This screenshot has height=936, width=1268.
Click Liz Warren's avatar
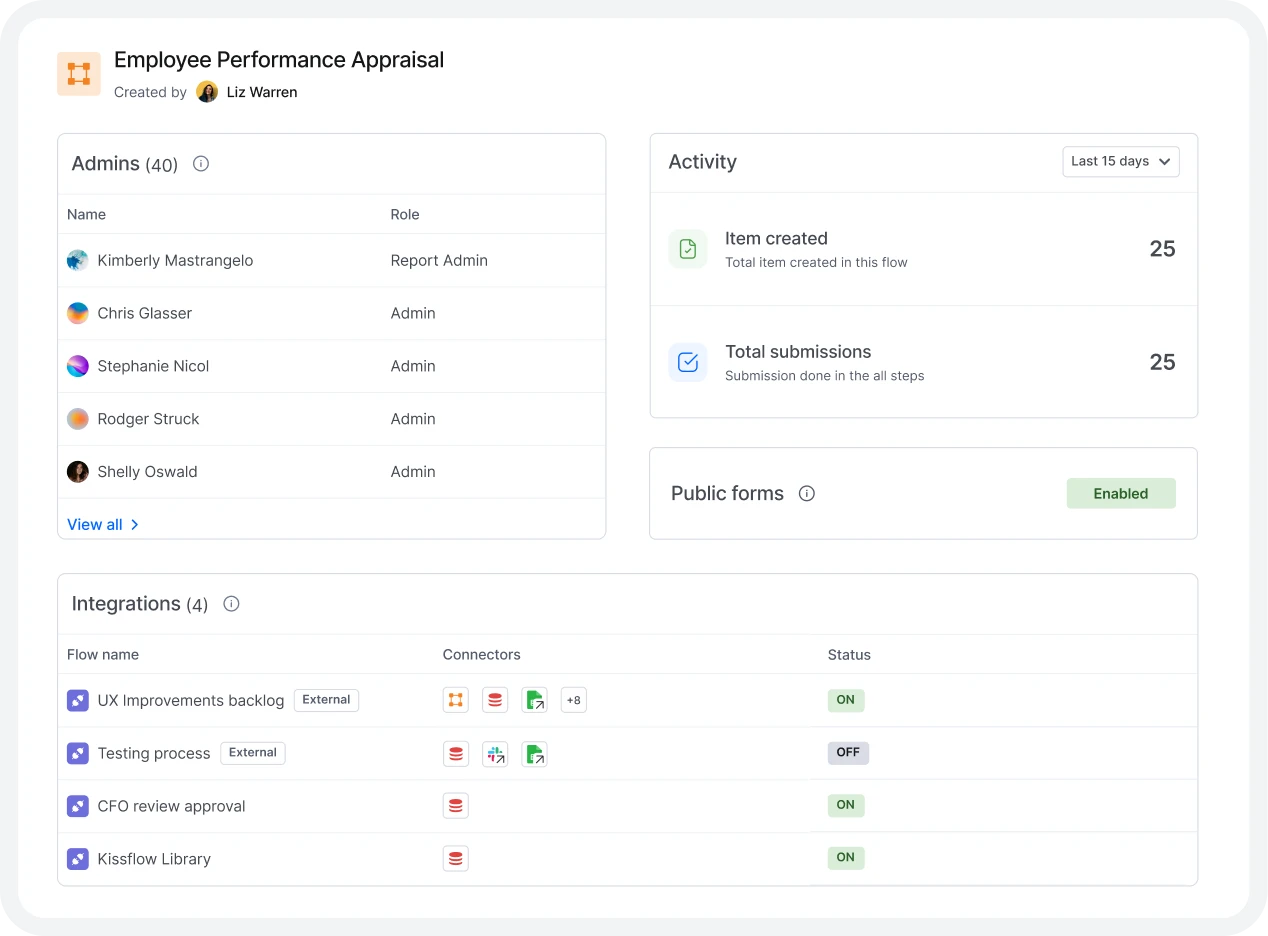point(207,92)
